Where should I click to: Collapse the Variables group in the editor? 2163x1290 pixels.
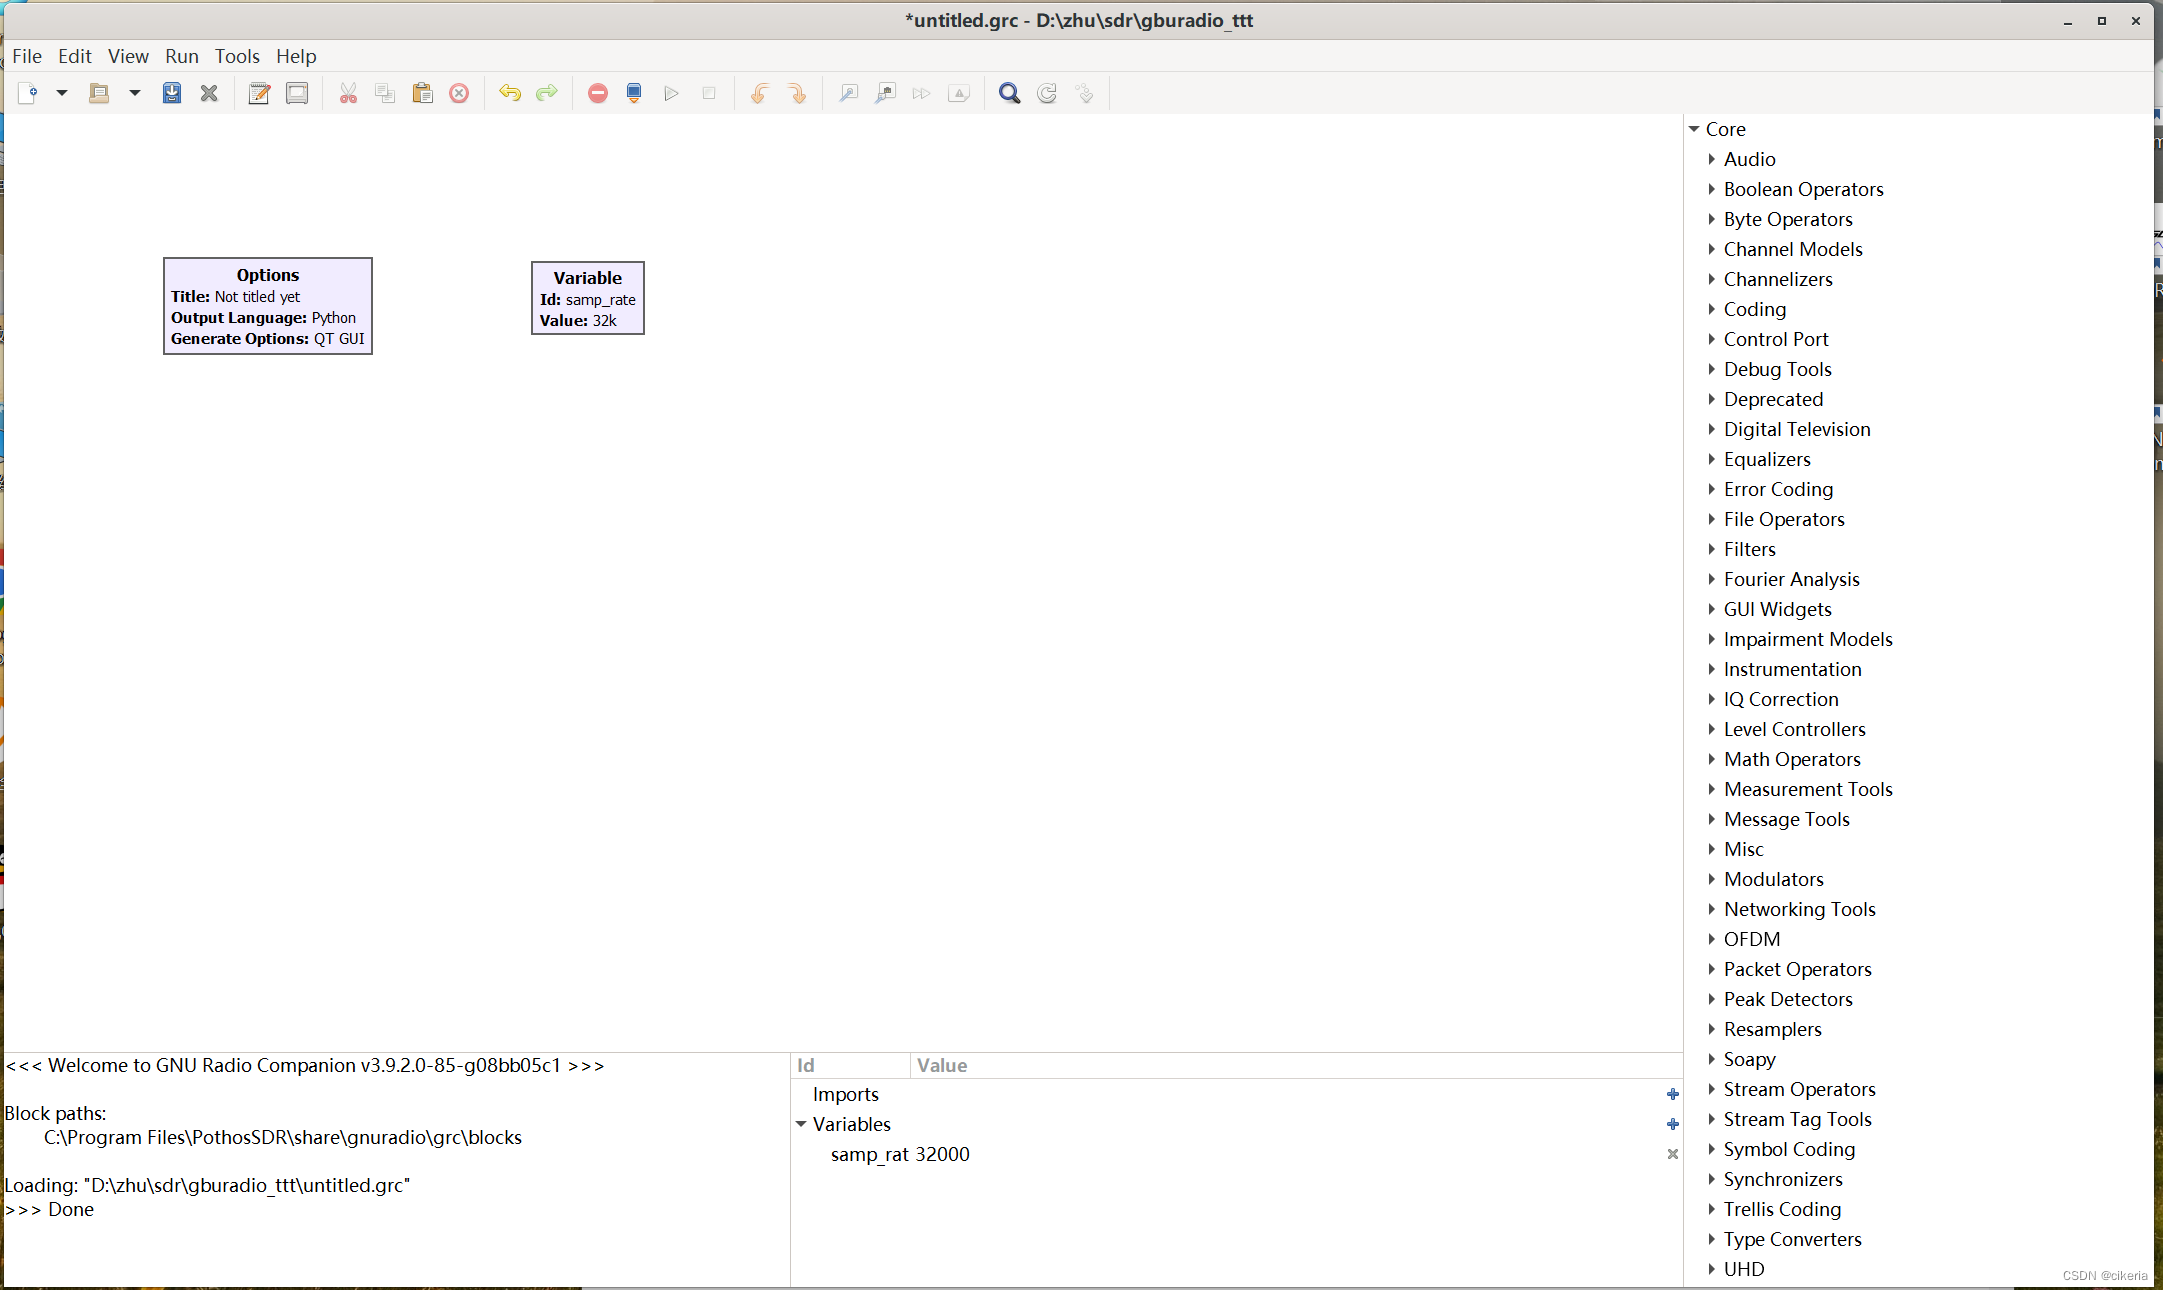coord(801,1124)
